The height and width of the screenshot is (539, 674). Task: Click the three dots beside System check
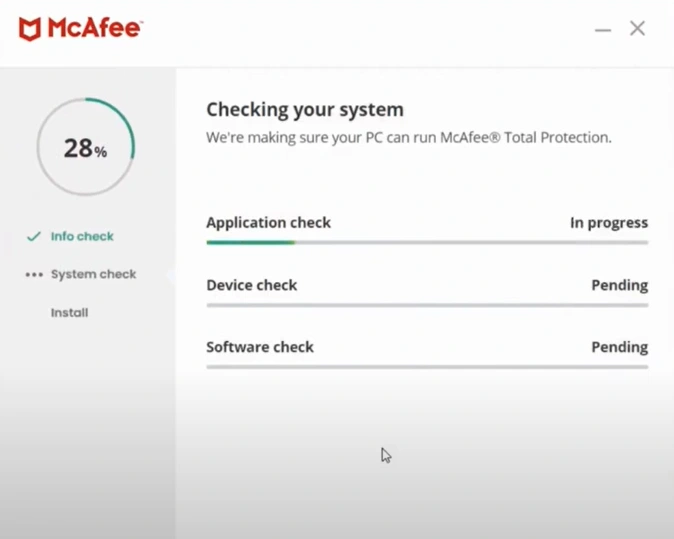pos(34,275)
